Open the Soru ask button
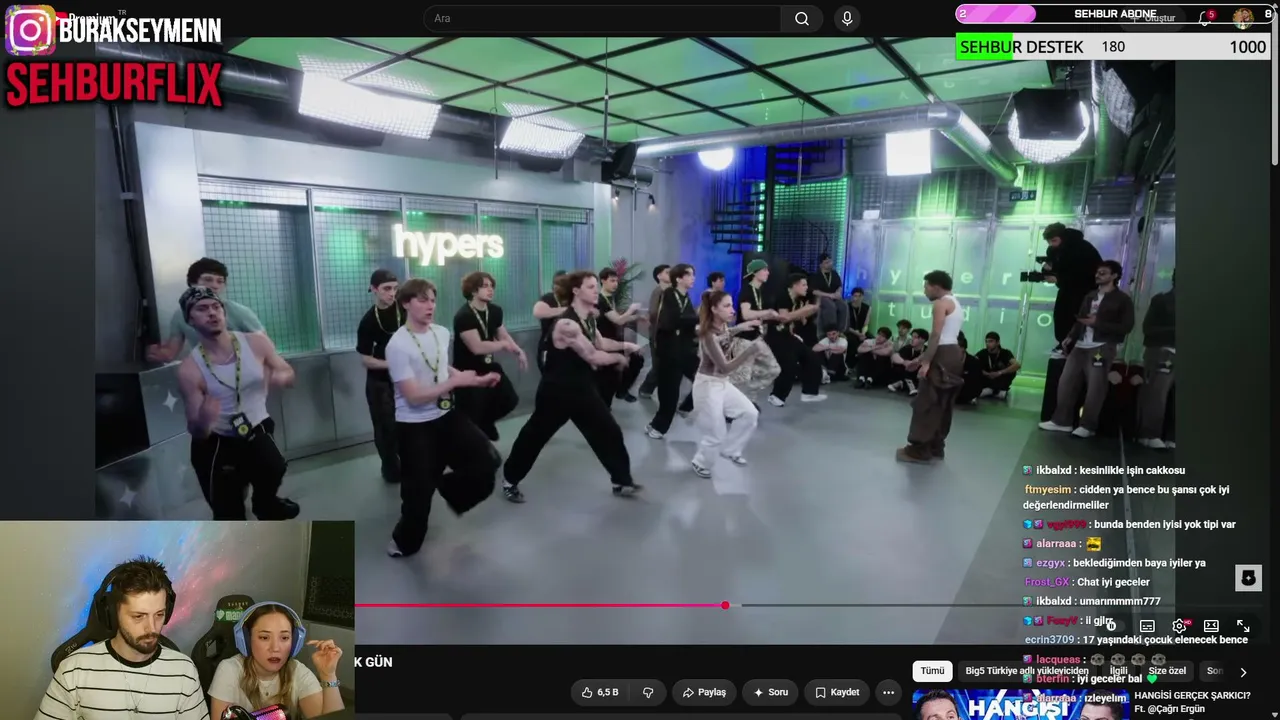This screenshot has width=1280, height=720. [771, 692]
